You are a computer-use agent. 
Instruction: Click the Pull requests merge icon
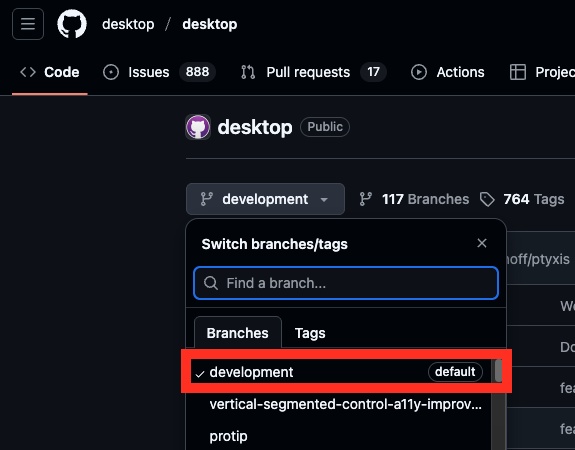tap(248, 72)
